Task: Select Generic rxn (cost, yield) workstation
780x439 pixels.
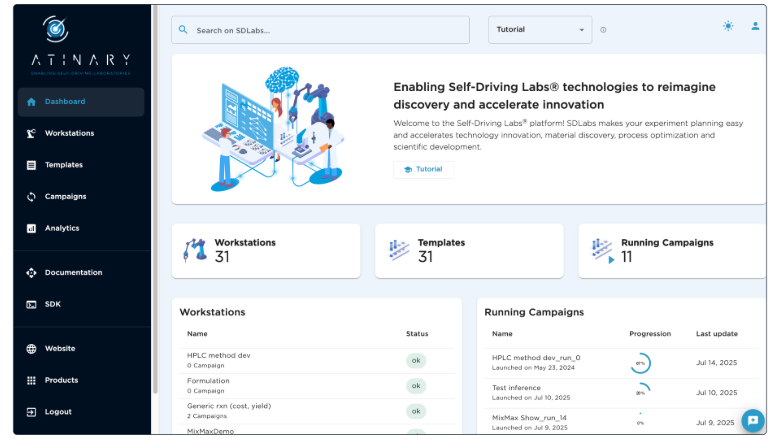Action: (317, 412)
